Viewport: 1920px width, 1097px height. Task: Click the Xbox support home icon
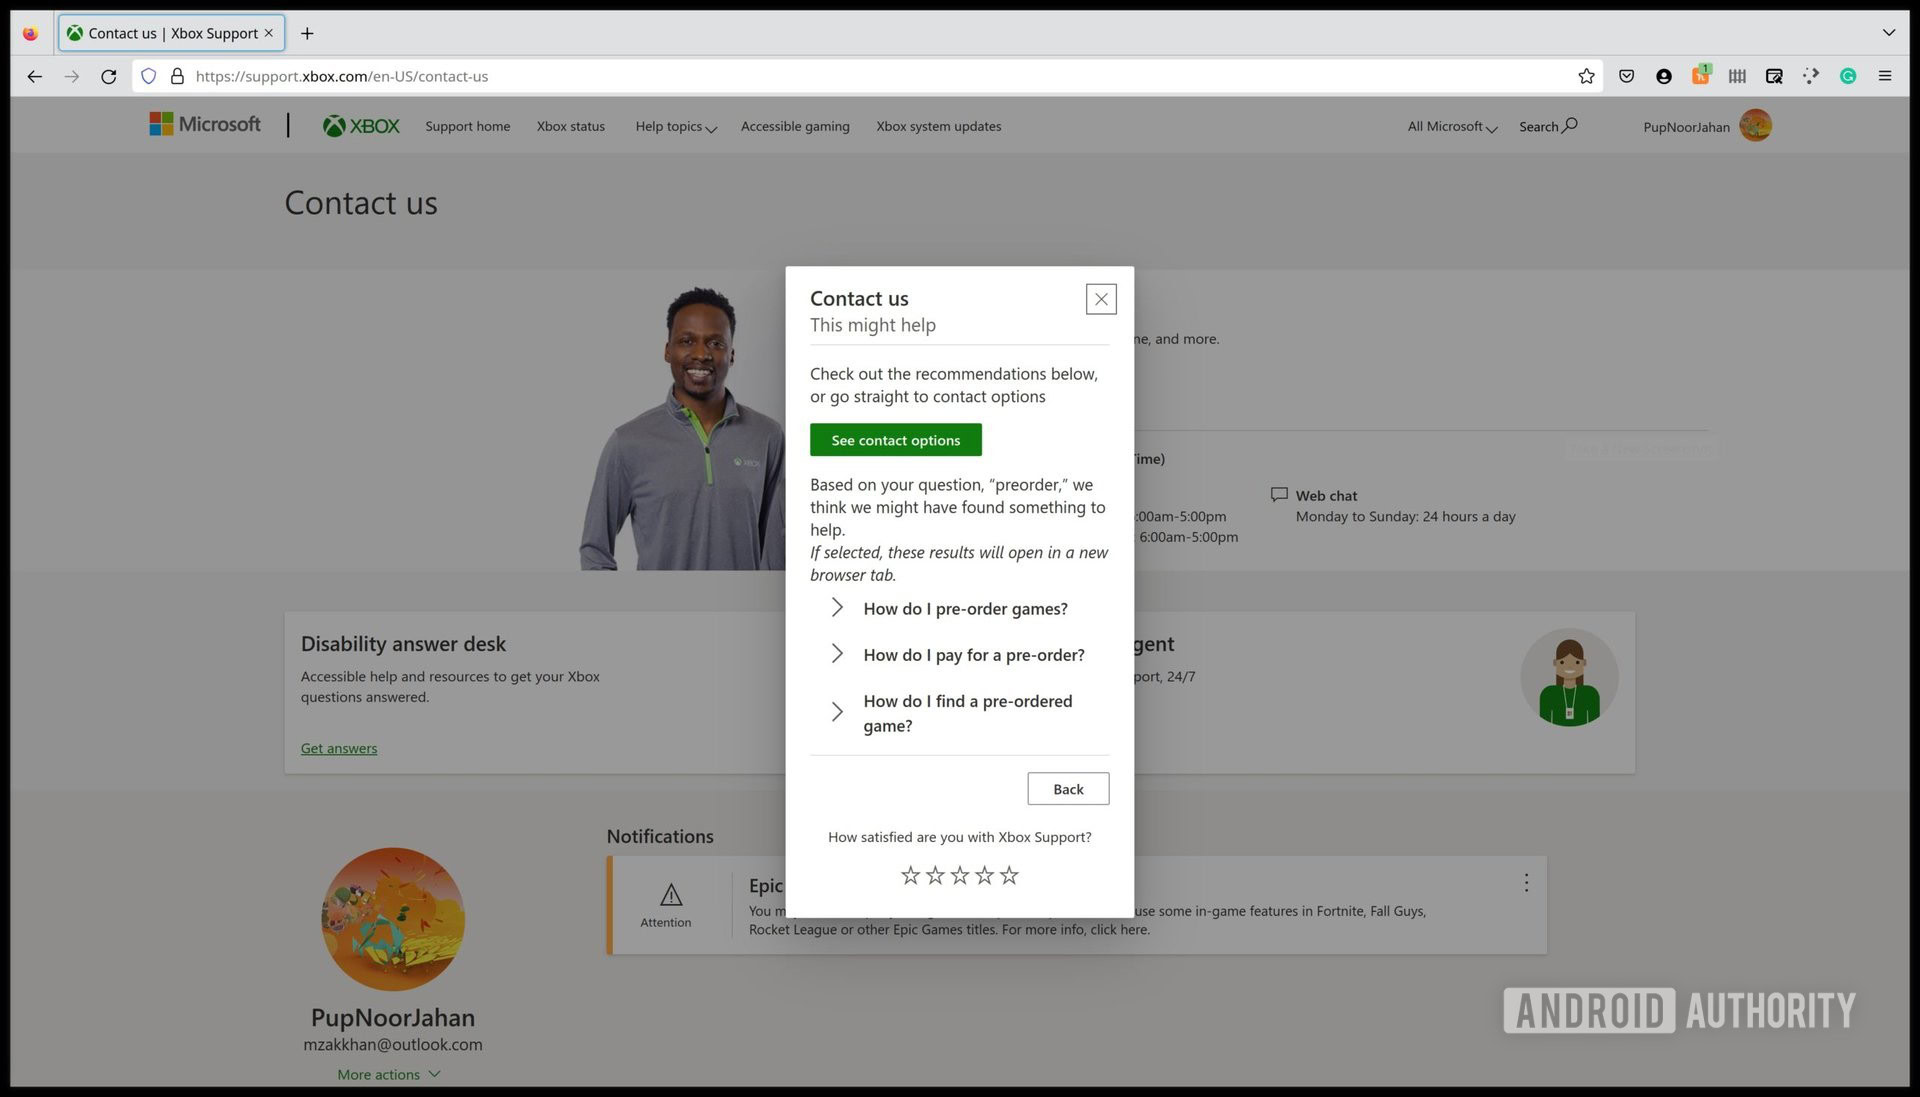pyautogui.click(x=360, y=125)
